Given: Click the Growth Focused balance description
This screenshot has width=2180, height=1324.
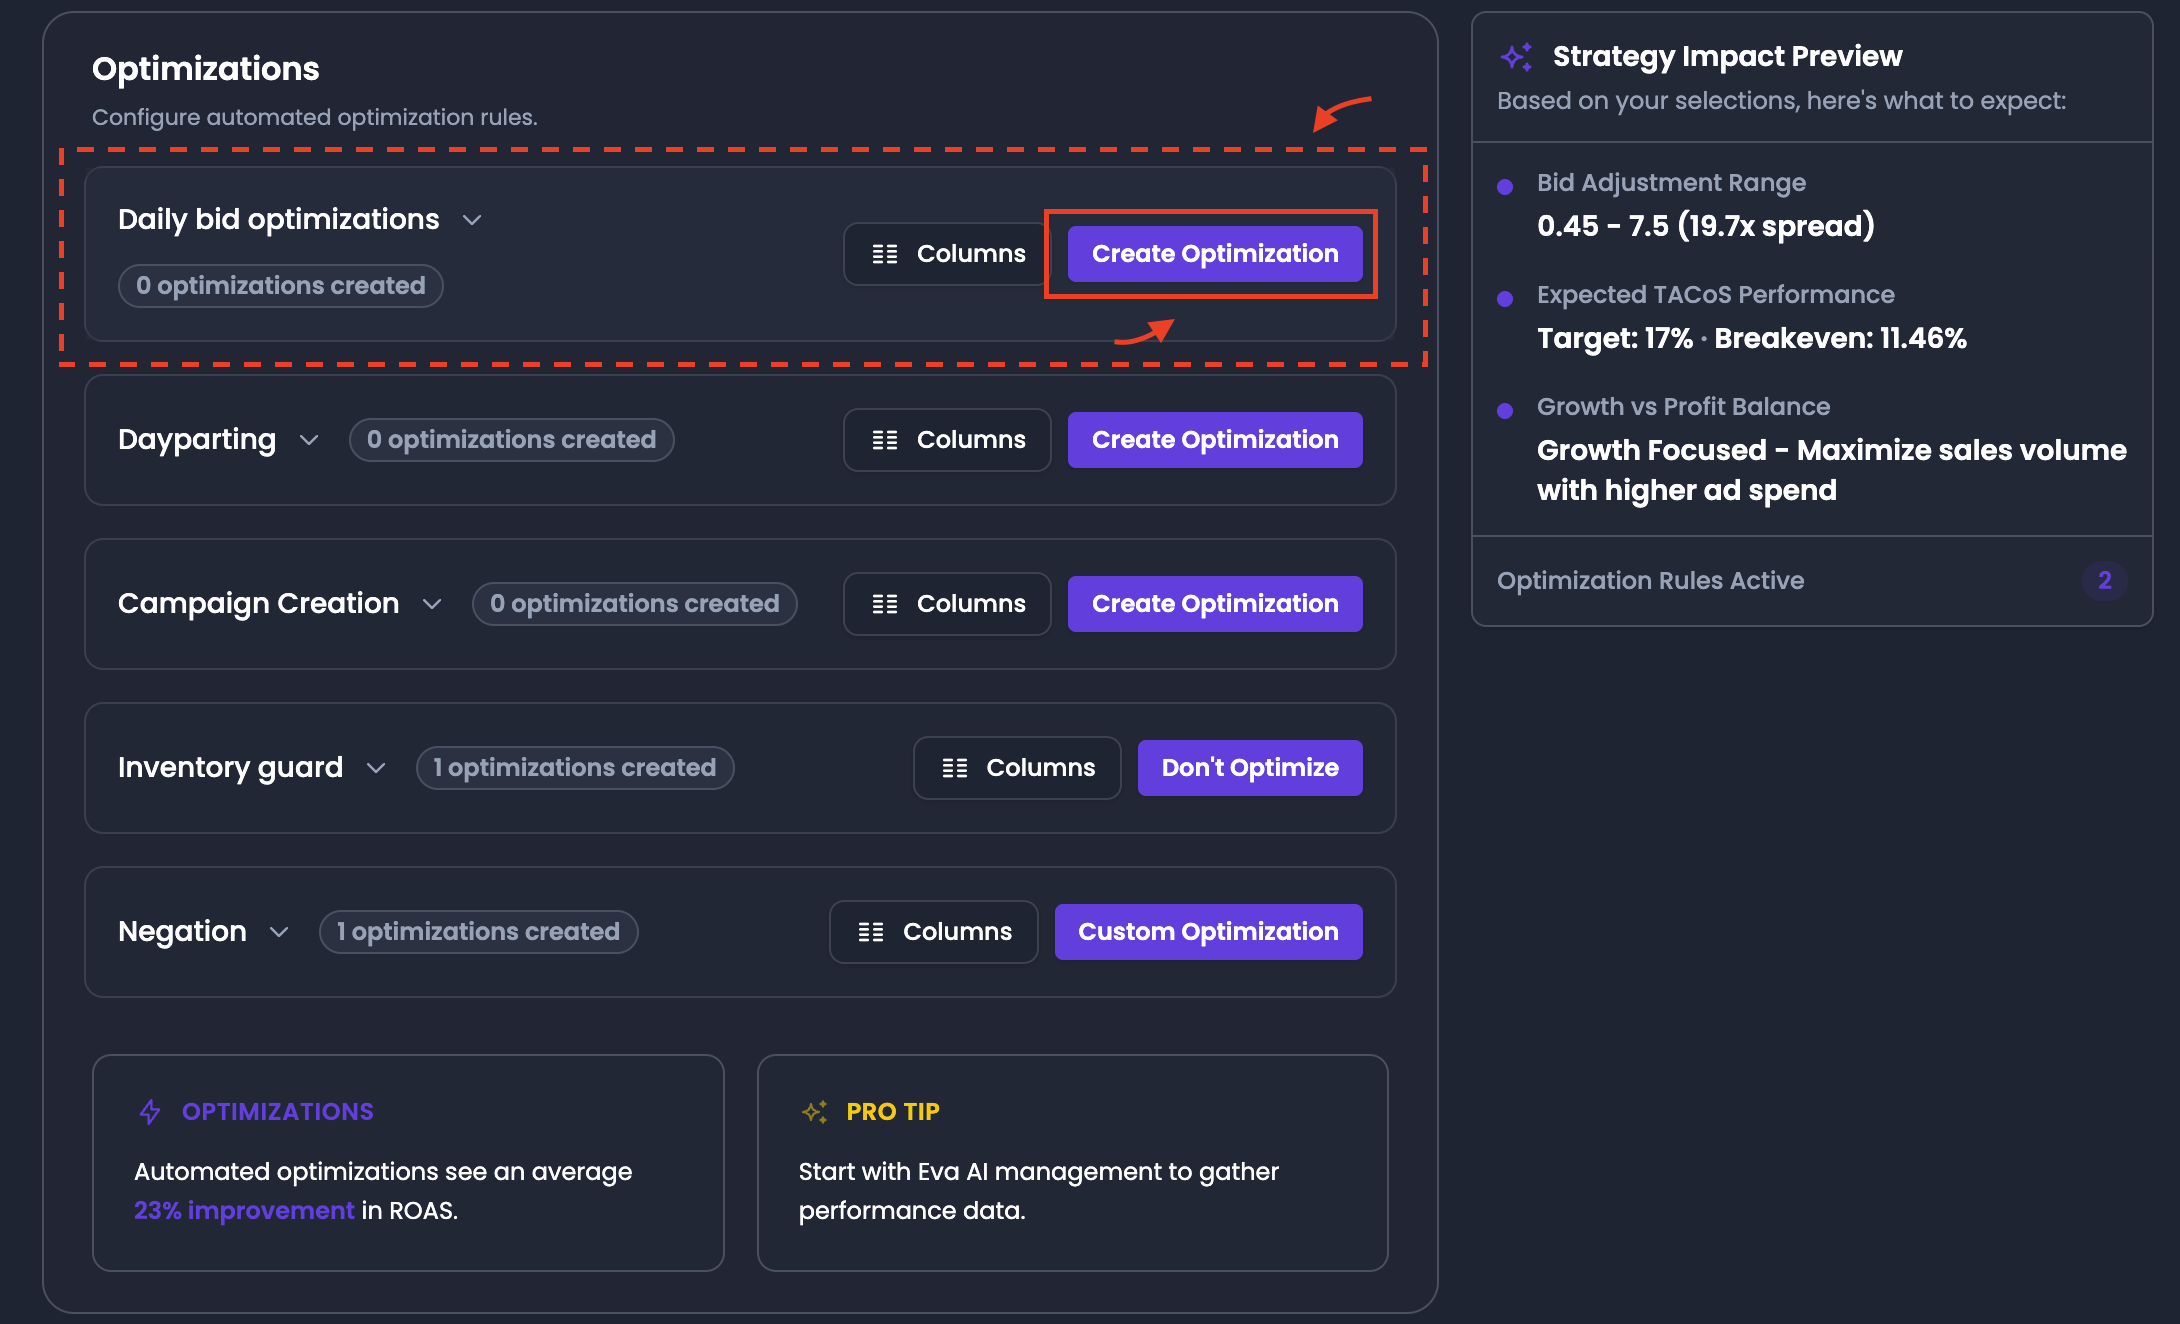Looking at the screenshot, I should click(1832, 471).
